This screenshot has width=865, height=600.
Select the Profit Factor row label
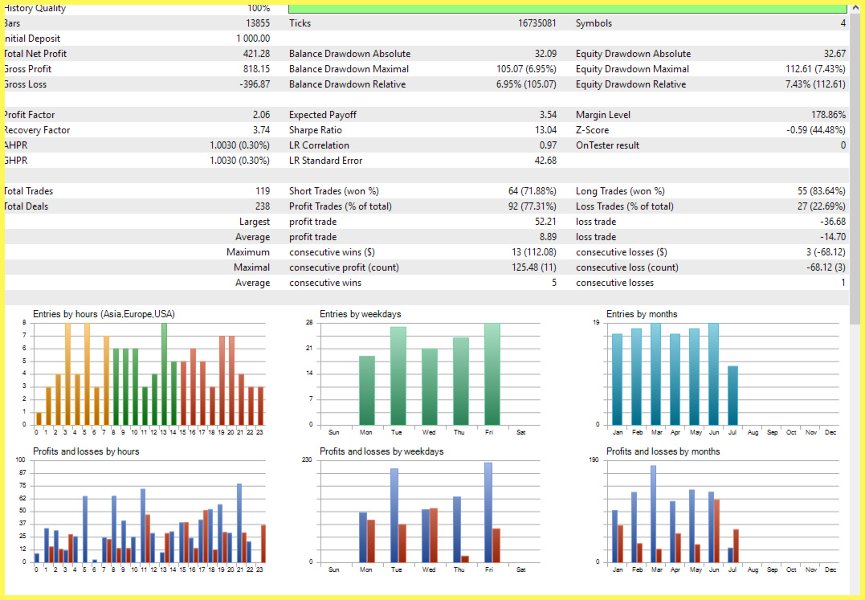coord(29,115)
